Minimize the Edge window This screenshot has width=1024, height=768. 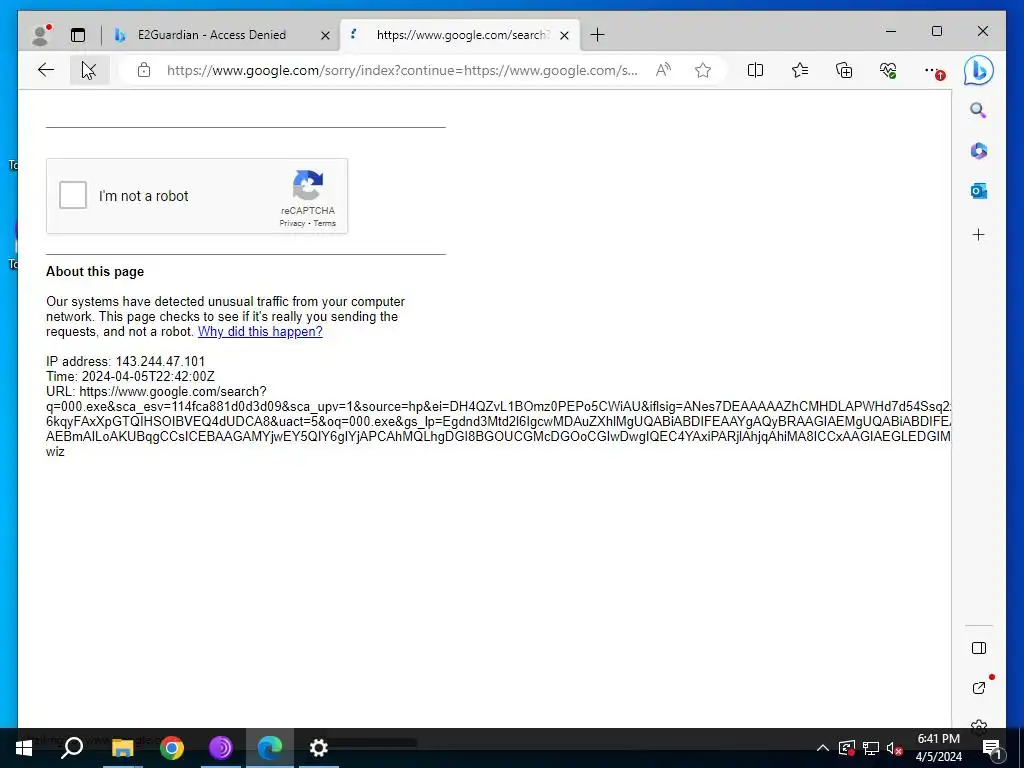[x=891, y=31]
